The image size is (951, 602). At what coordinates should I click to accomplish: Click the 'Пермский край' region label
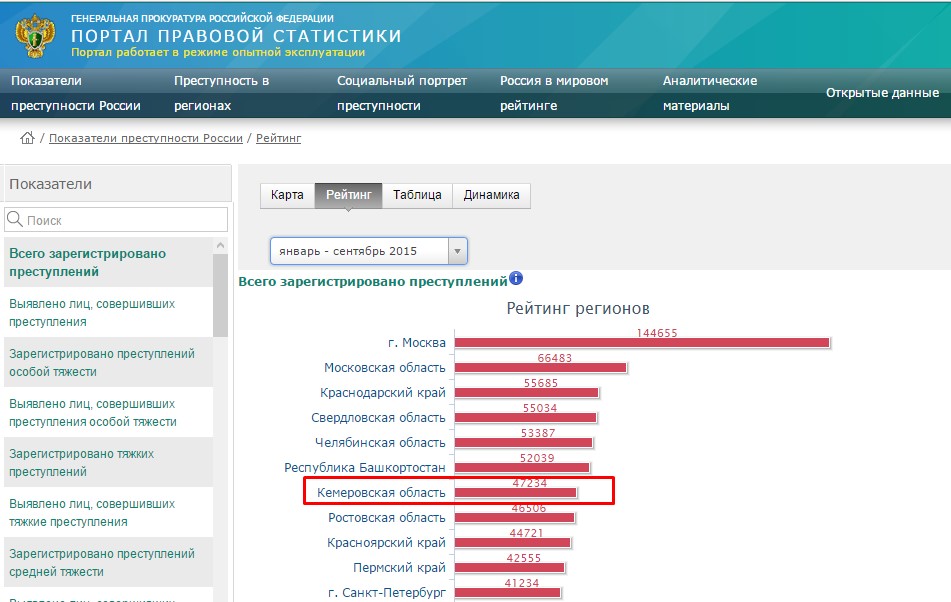click(x=400, y=567)
